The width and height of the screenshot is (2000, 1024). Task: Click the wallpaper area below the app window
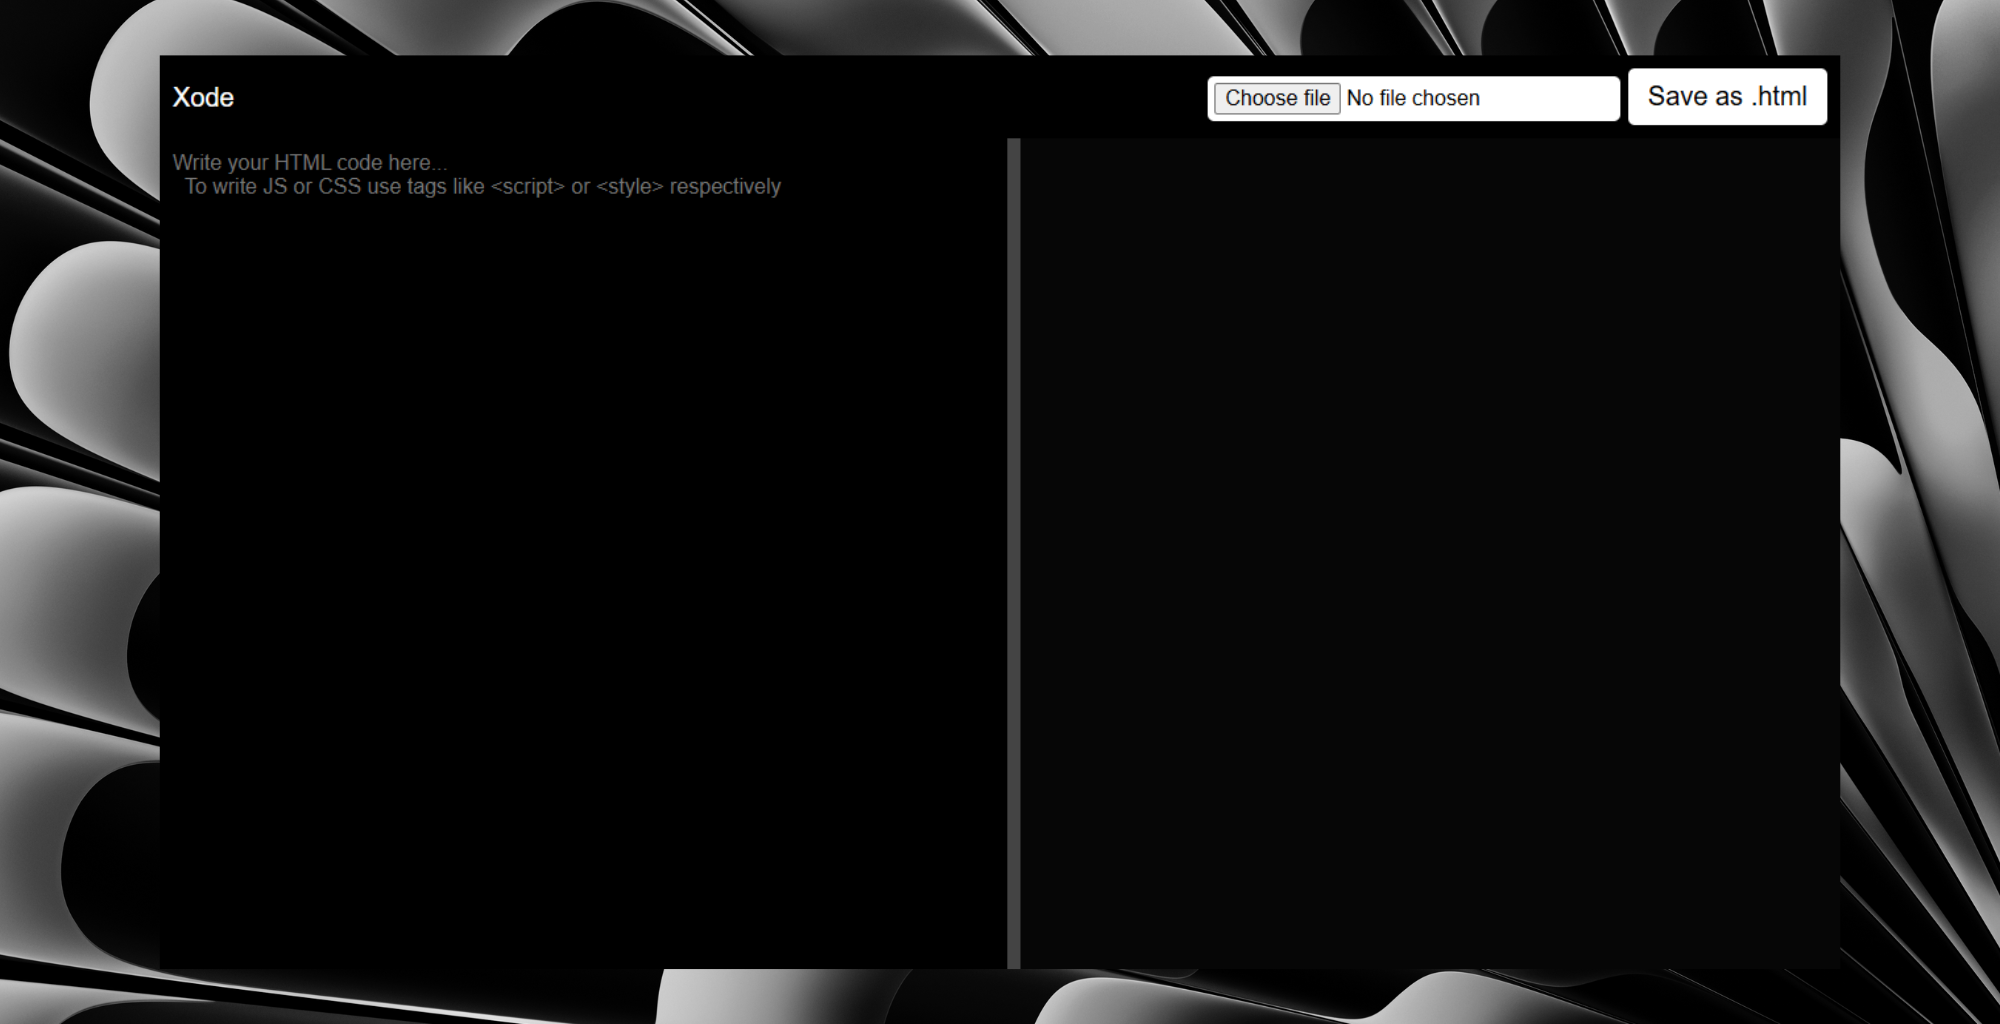click(1000, 1000)
